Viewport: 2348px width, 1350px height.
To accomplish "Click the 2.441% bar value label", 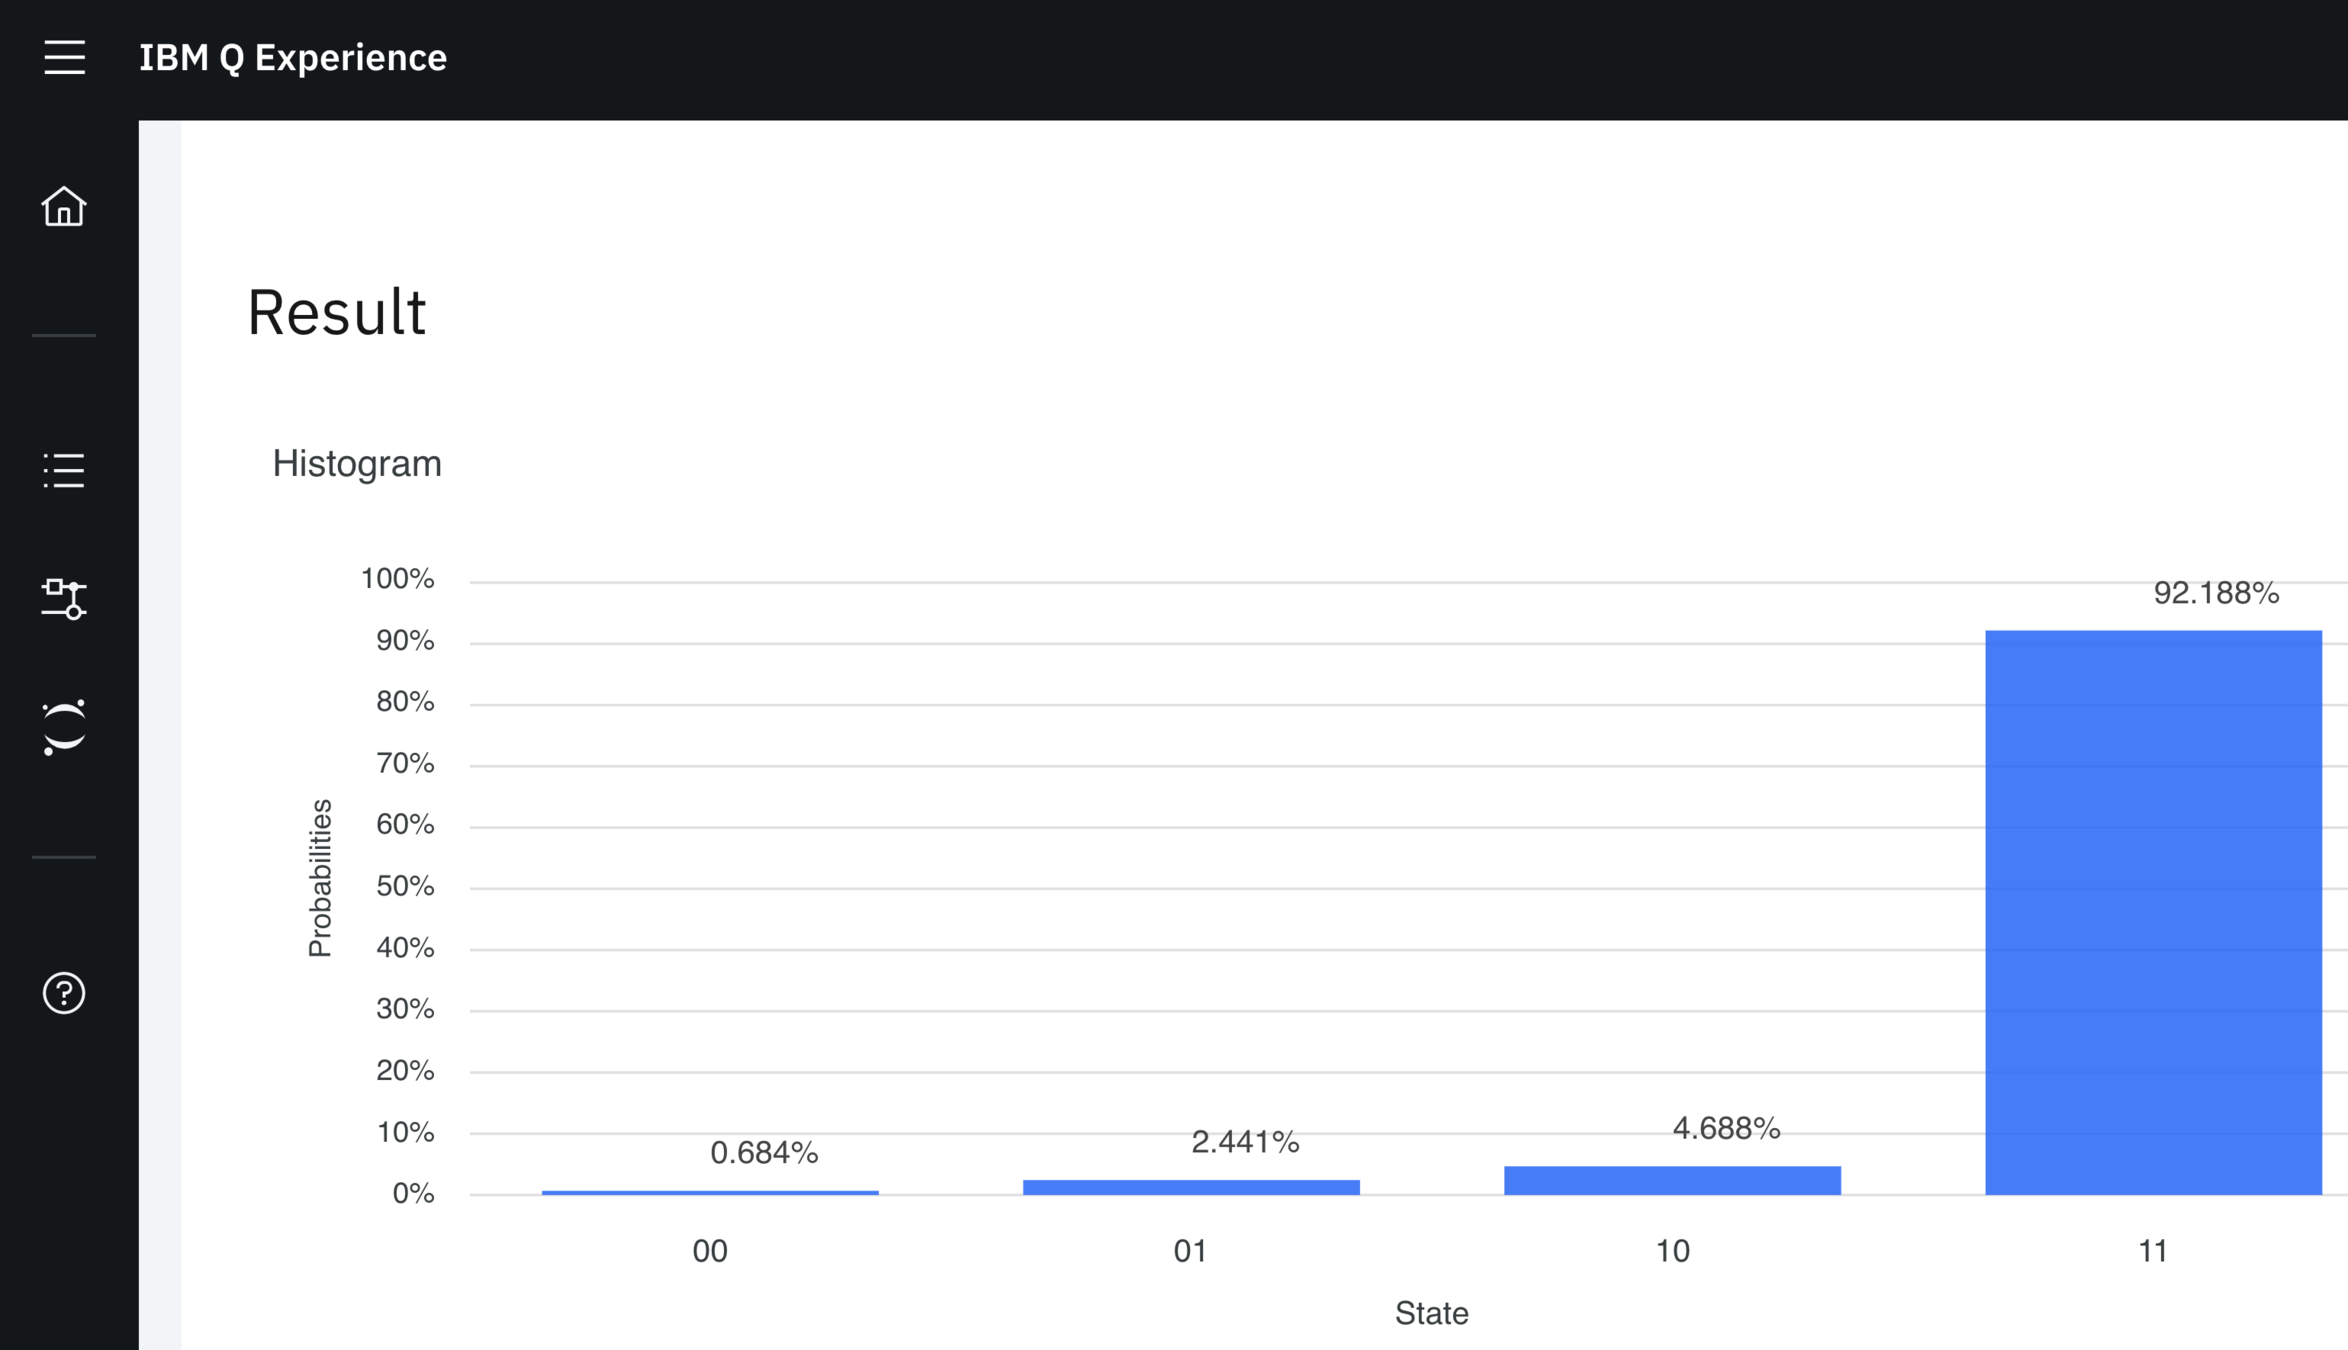I will click(1245, 1142).
